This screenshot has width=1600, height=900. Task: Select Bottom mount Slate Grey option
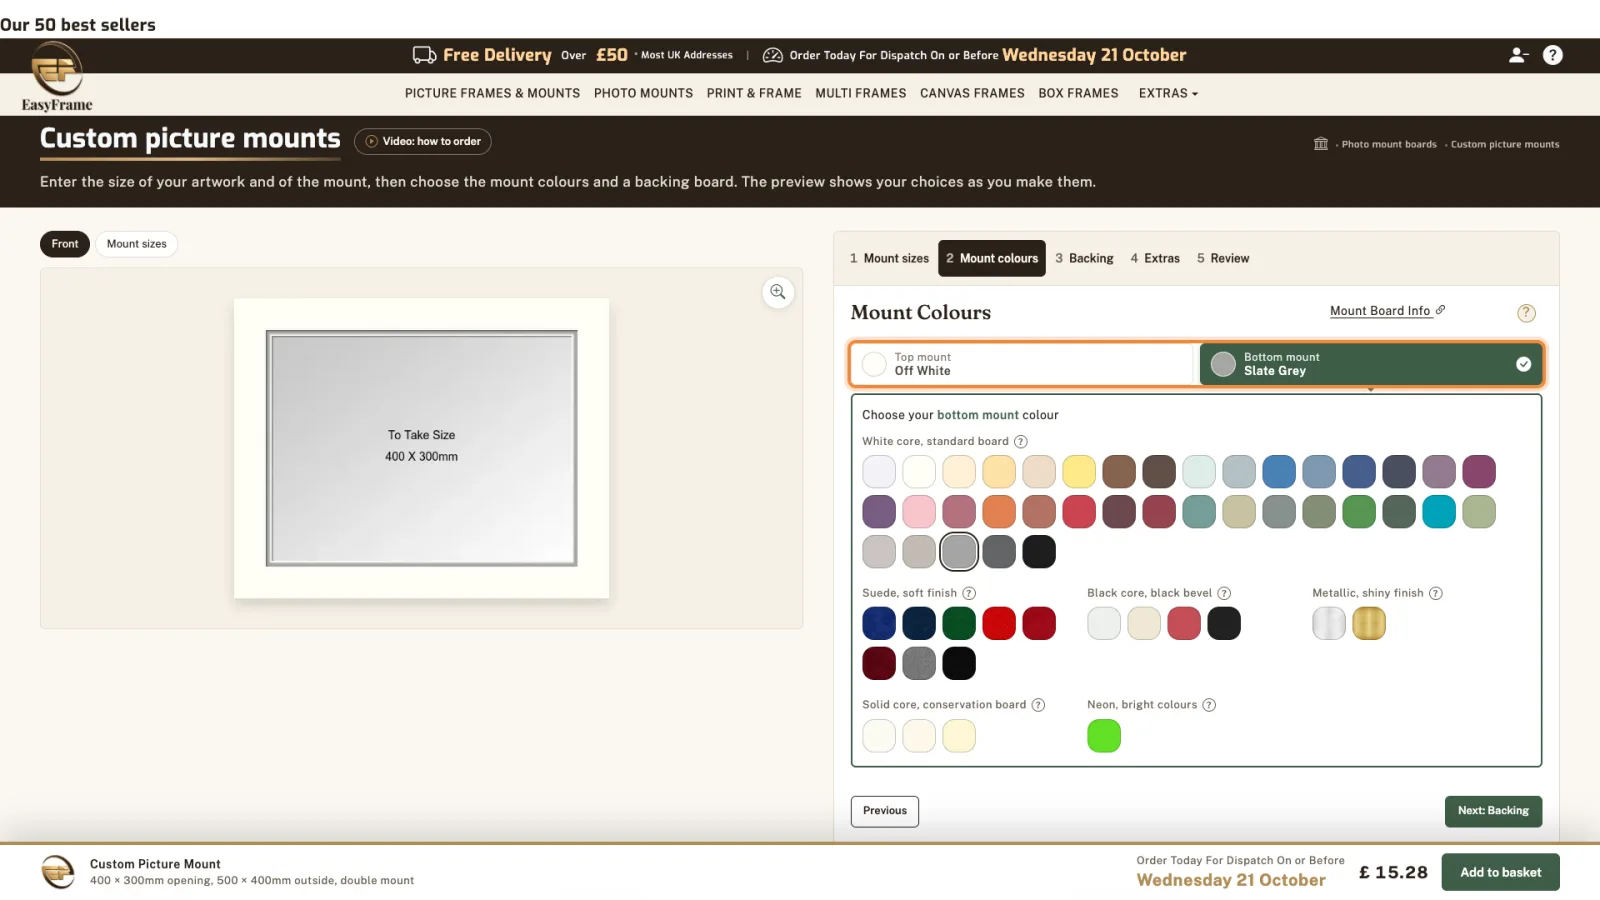[x=1370, y=364]
